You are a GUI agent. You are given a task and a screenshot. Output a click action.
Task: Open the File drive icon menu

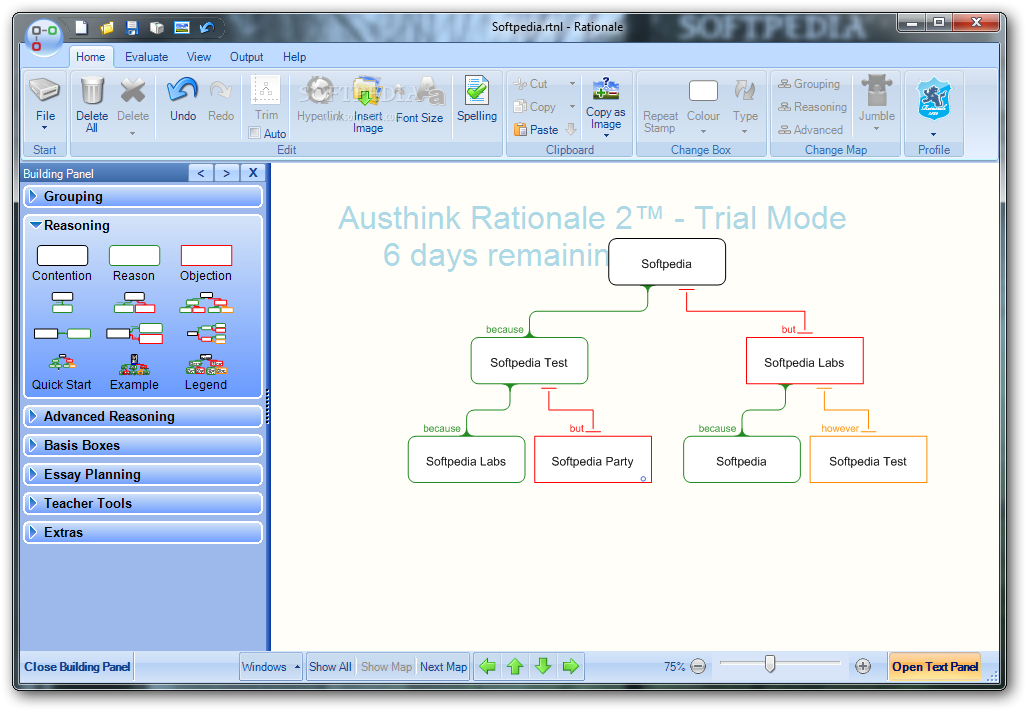click(45, 105)
